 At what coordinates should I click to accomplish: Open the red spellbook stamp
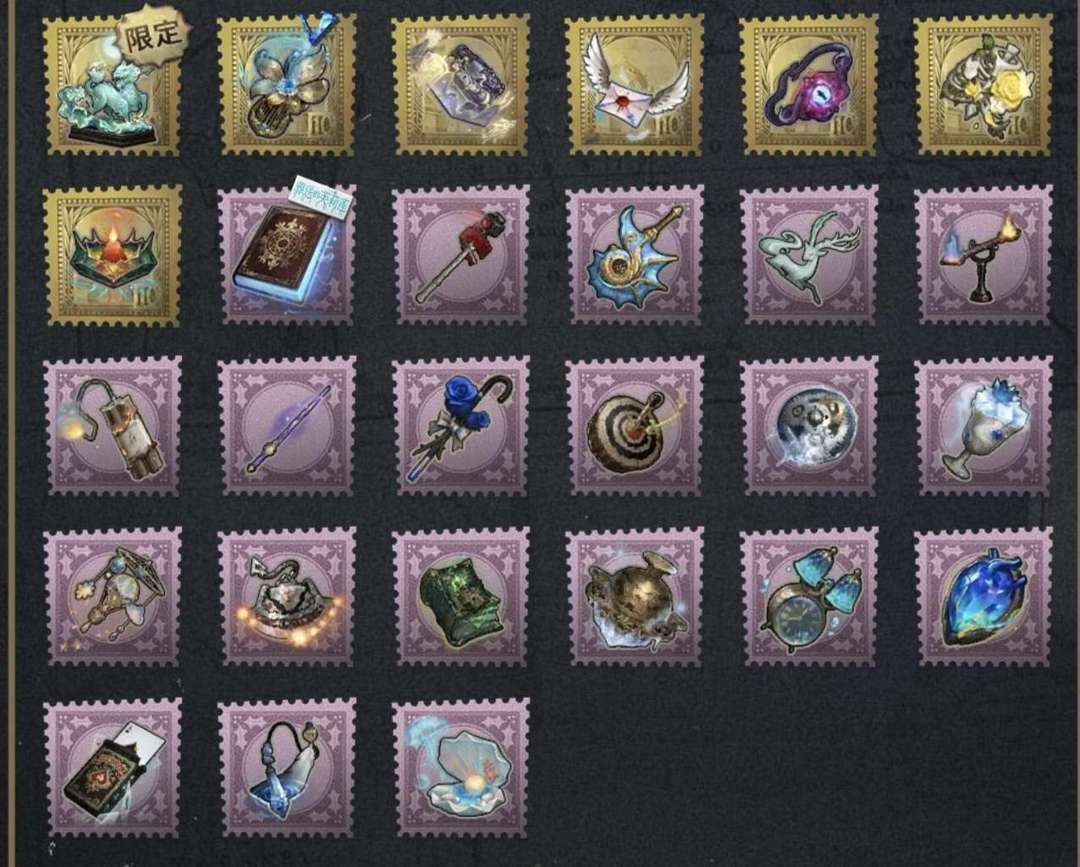coord(287,255)
